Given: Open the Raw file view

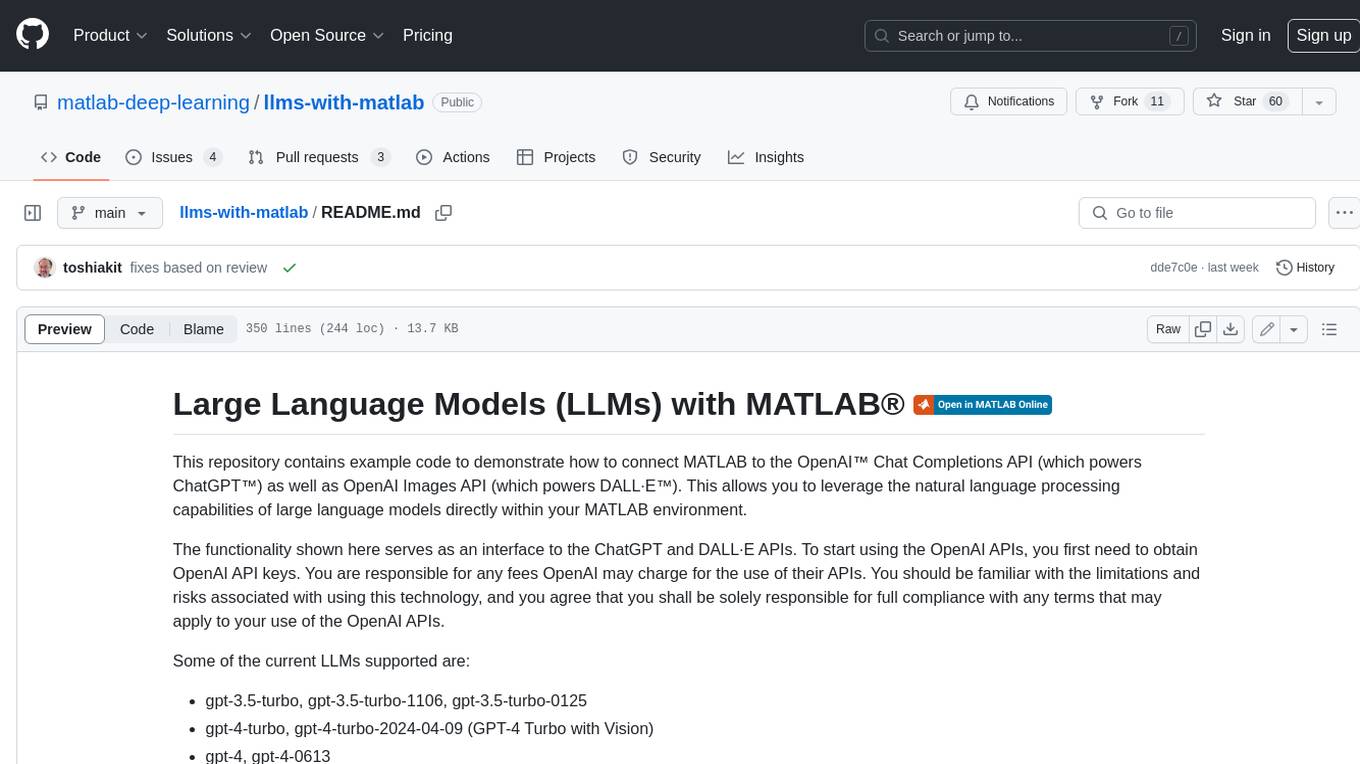Looking at the screenshot, I should click(x=1168, y=329).
